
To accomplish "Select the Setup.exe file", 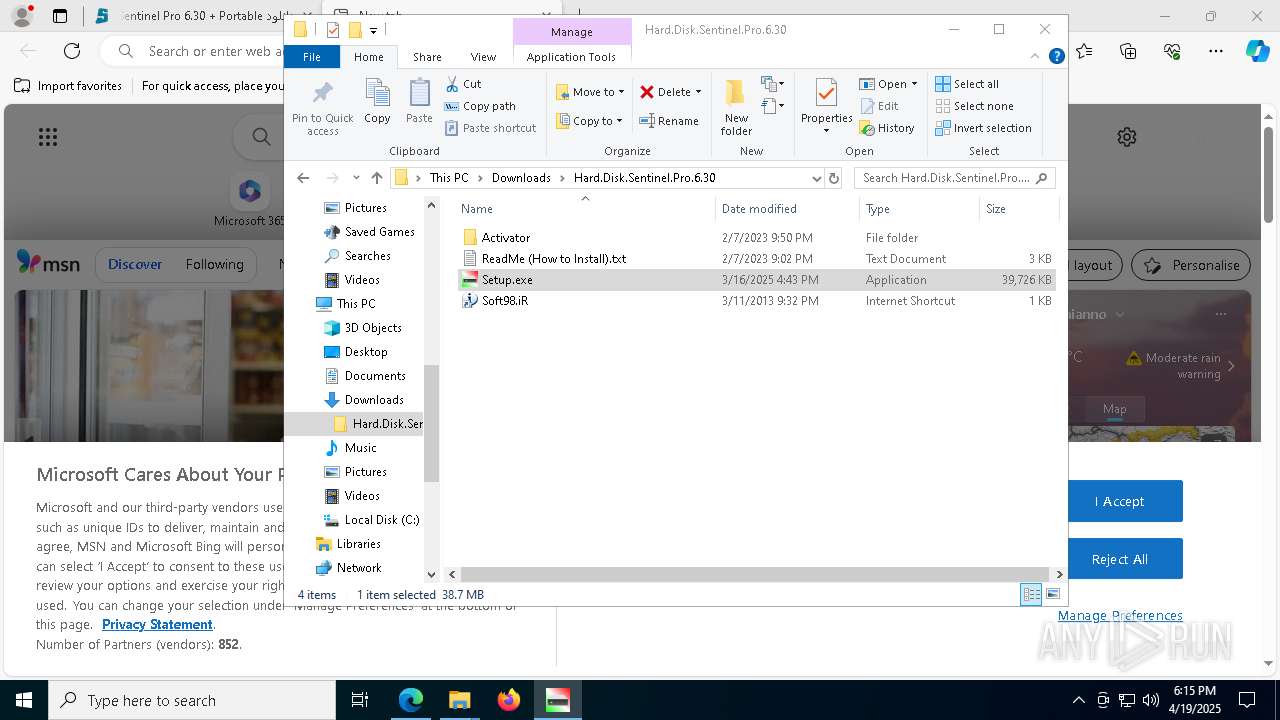I will point(507,280).
